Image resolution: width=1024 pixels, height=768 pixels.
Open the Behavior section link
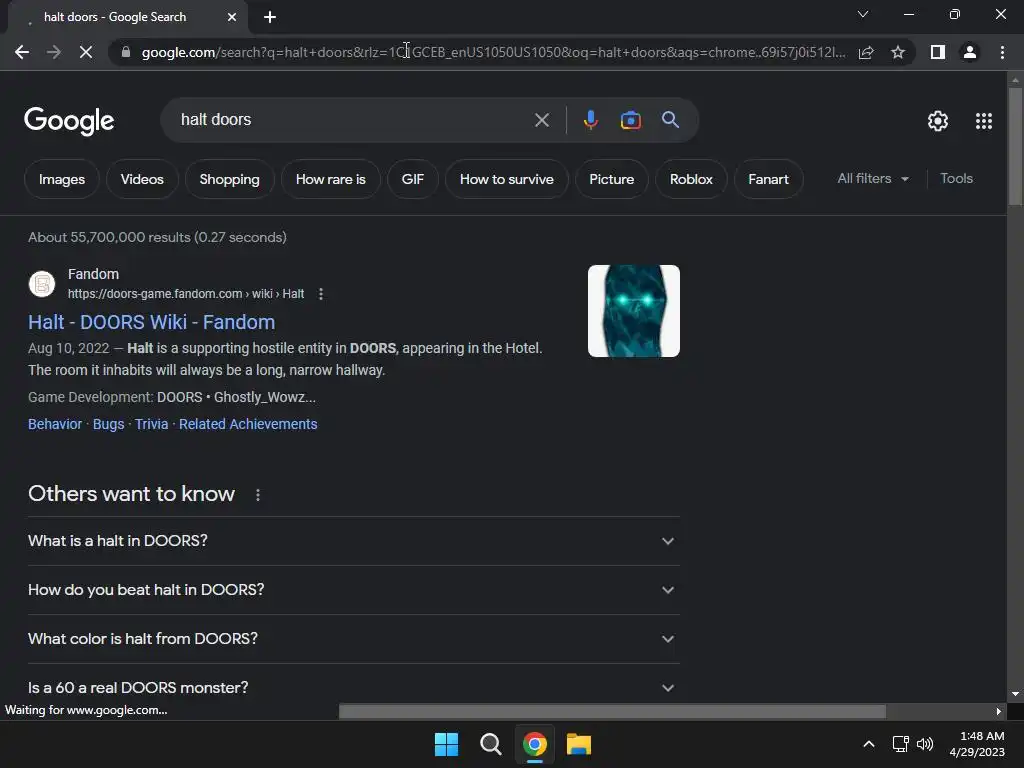[x=55, y=424]
